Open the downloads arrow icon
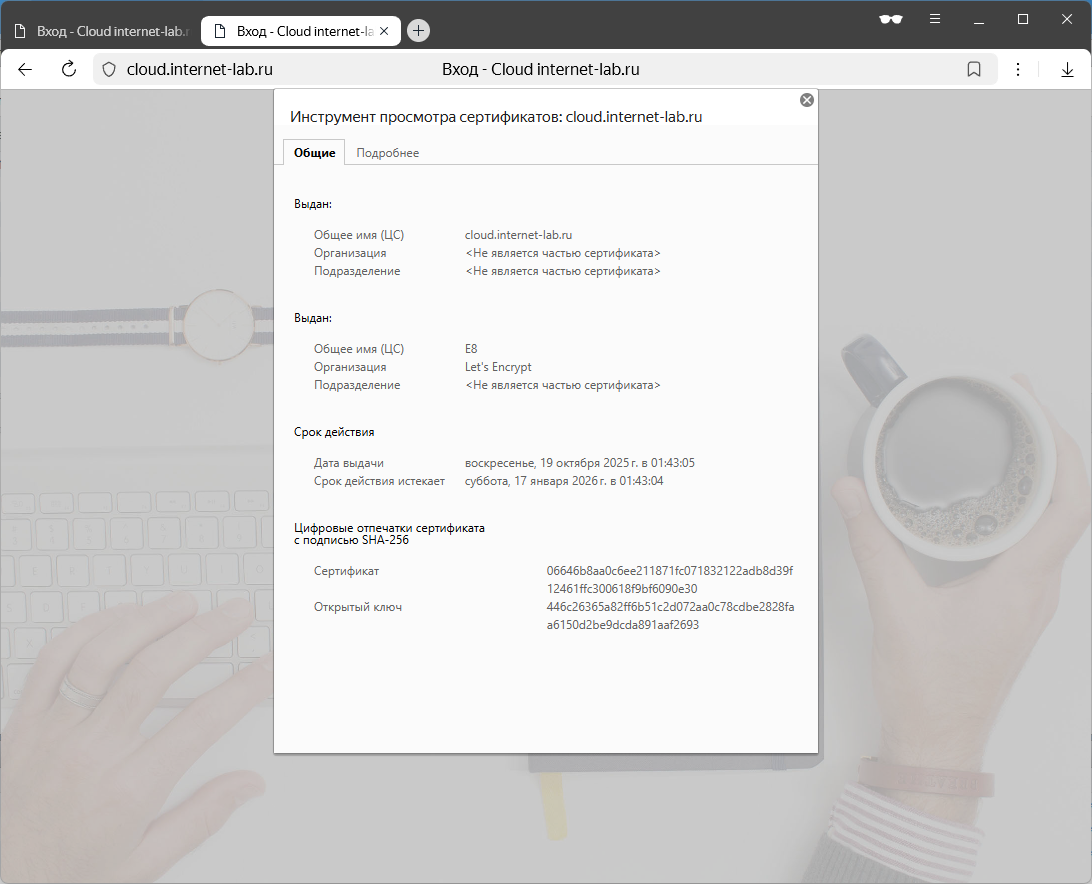 (x=1067, y=69)
